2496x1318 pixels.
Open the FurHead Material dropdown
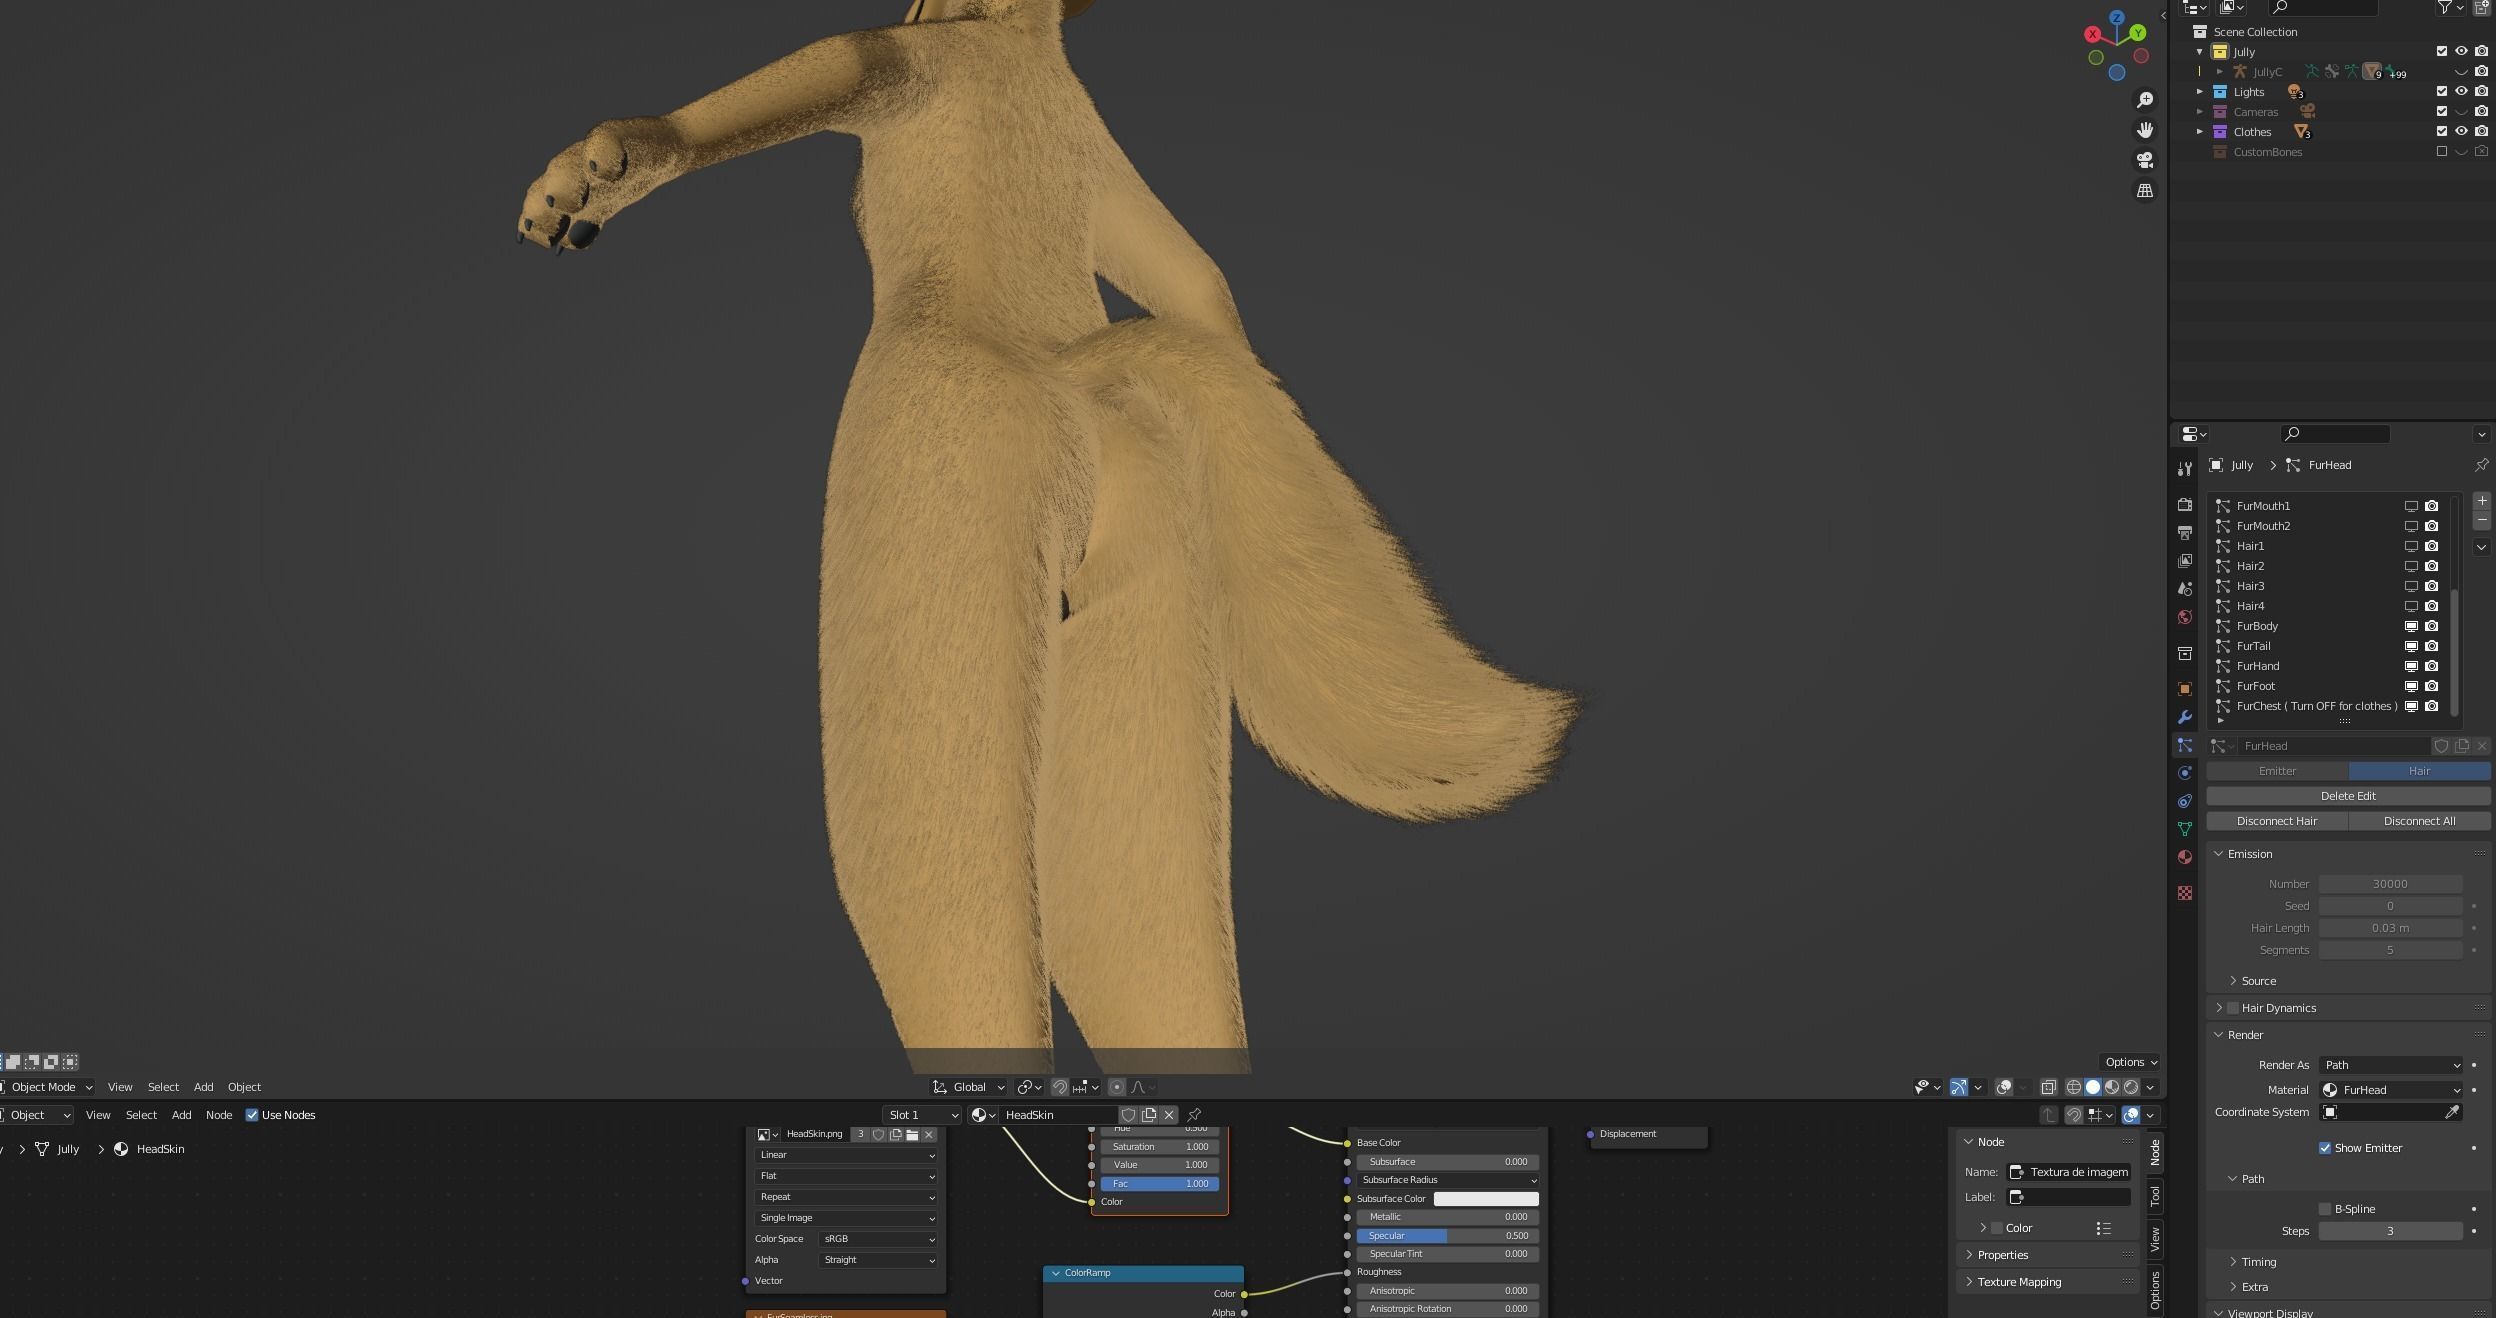point(2391,1090)
